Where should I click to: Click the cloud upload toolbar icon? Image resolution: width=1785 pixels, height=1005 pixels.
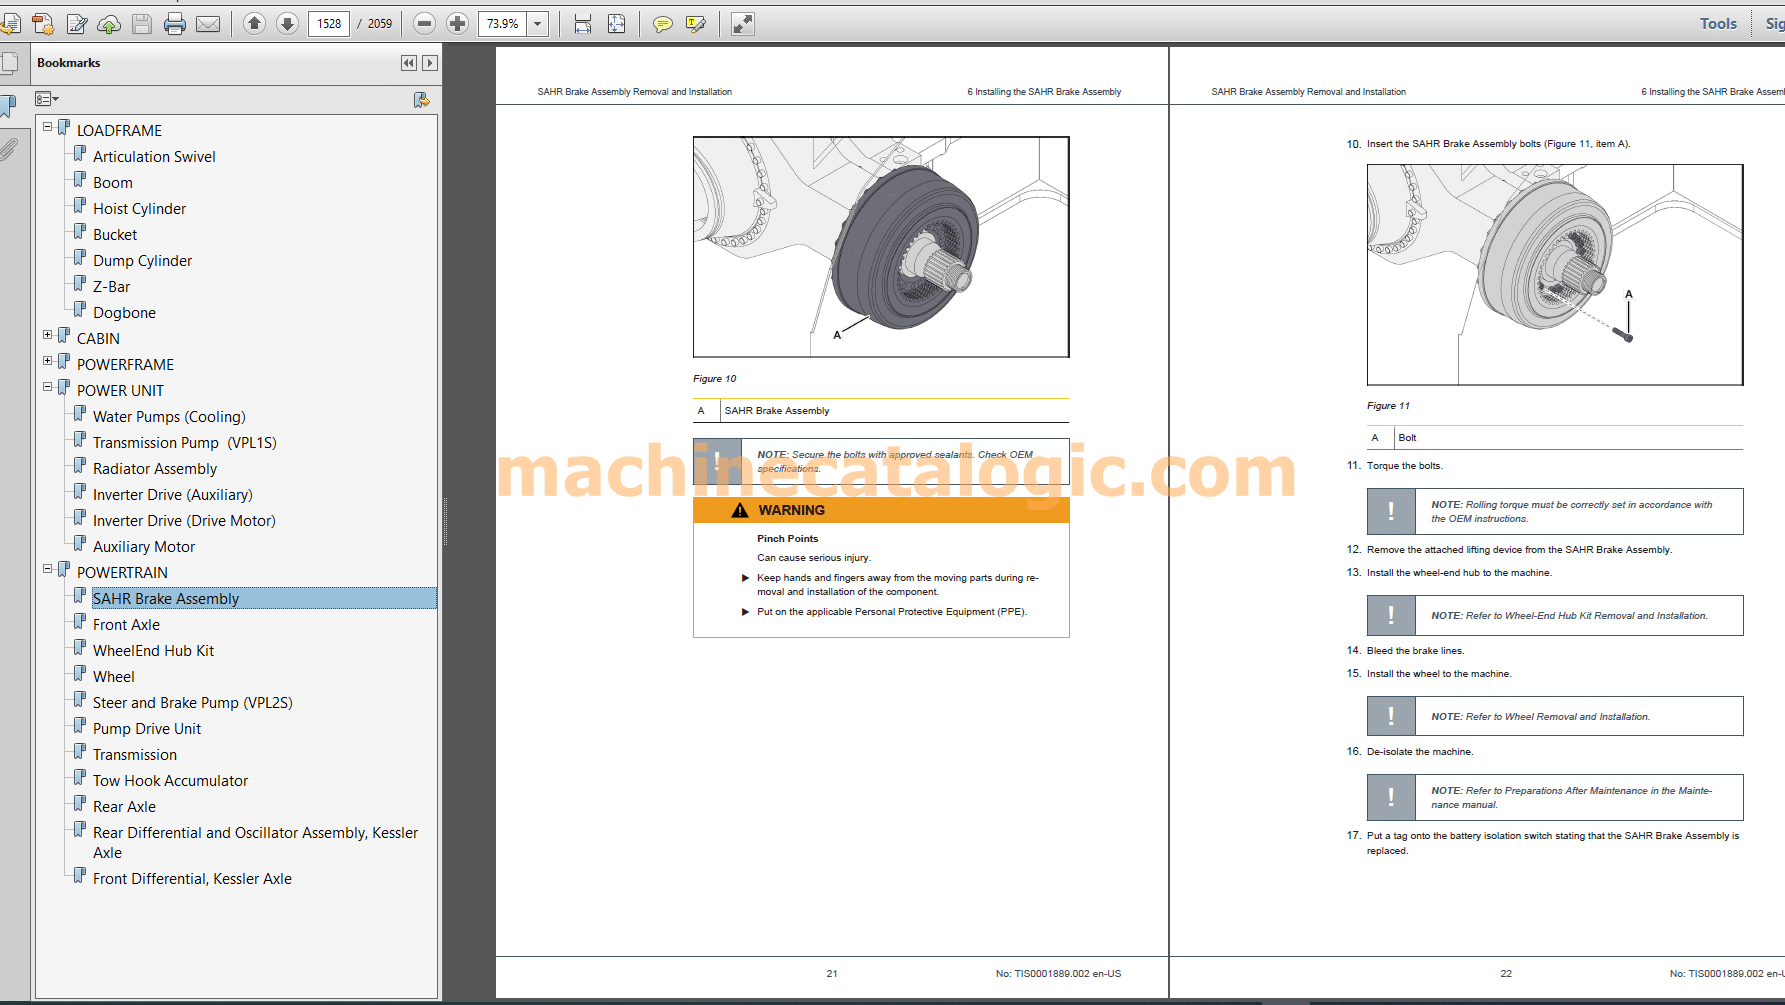[x=109, y=24]
